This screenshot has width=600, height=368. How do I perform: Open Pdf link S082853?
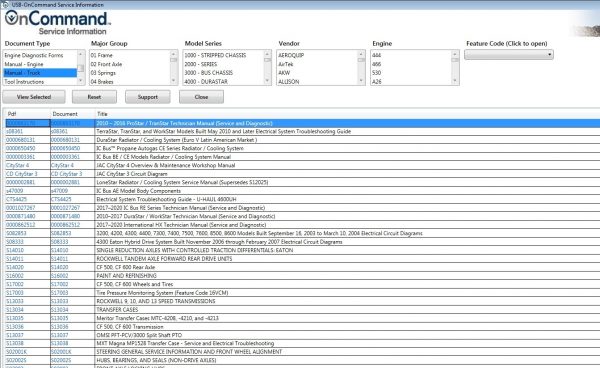point(16,233)
